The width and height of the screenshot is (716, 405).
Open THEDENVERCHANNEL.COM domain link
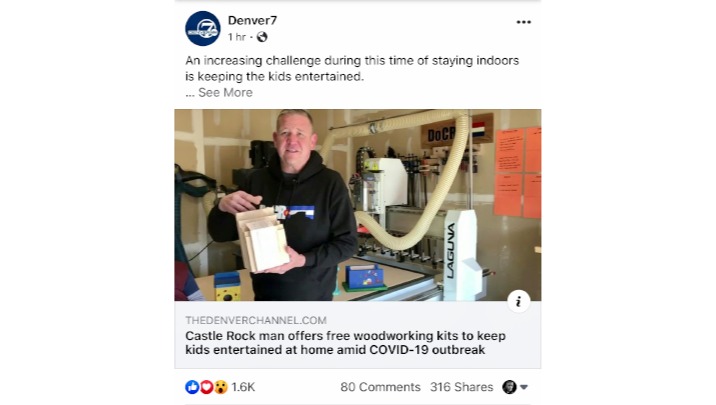[x=256, y=321]
